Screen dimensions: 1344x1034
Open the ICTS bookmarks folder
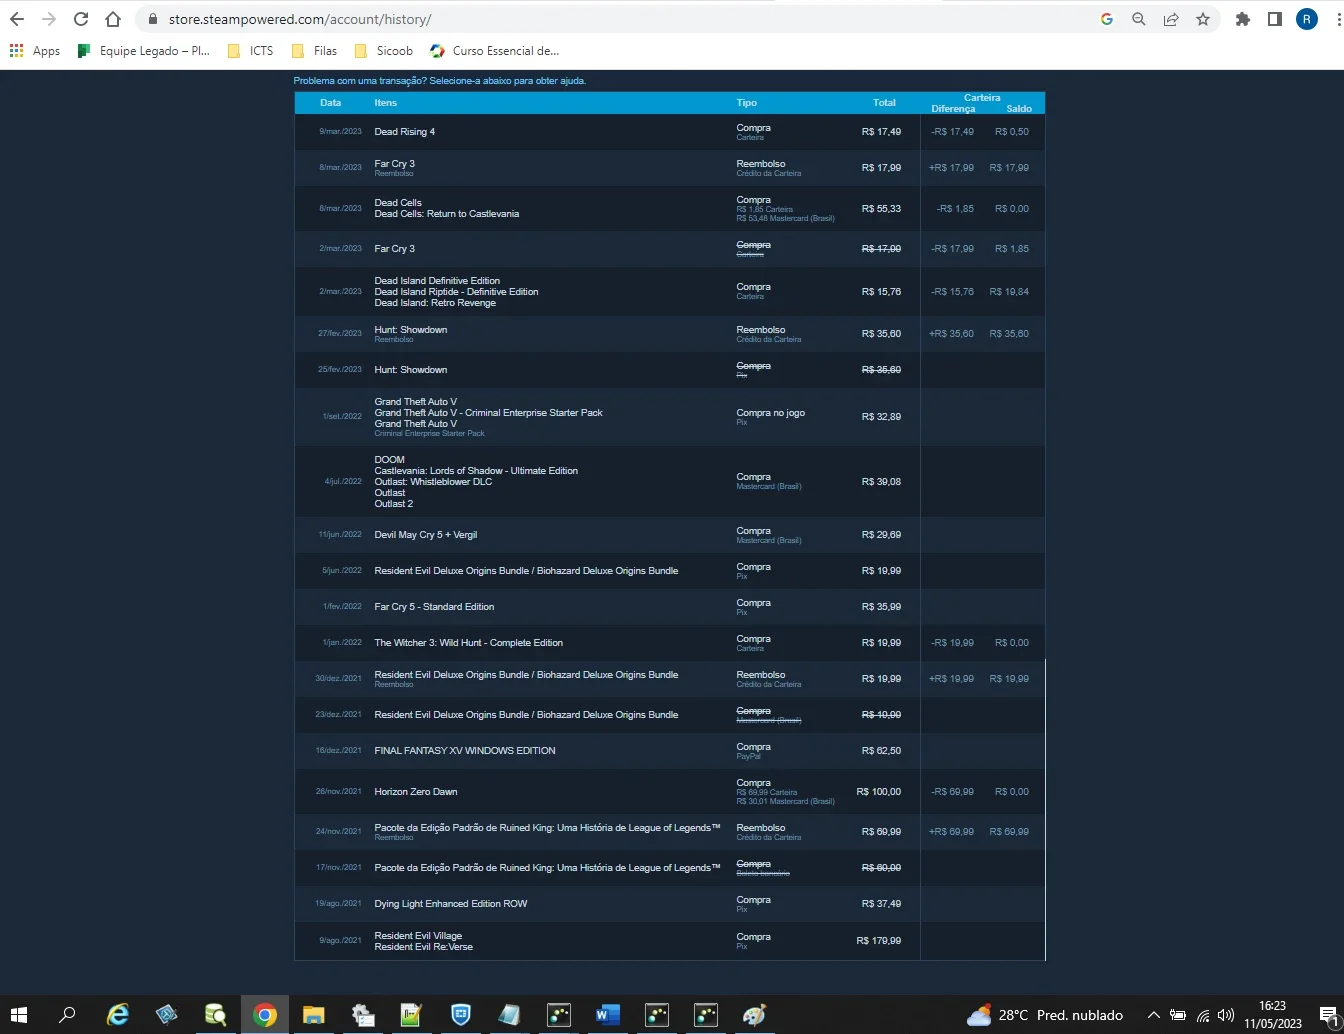click(x=250, y=51)
